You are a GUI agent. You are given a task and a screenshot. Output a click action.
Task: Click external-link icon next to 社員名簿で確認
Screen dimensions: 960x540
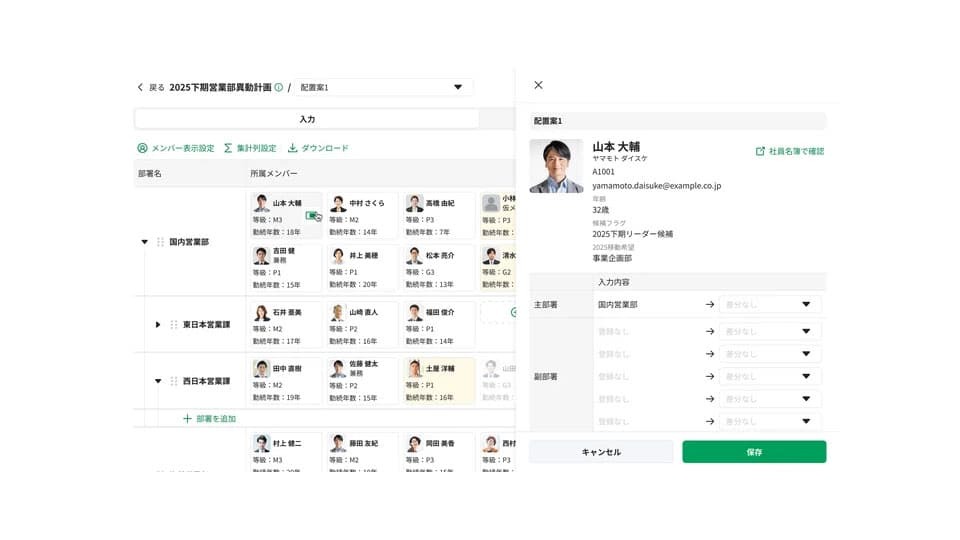click(x=760, y=151)
